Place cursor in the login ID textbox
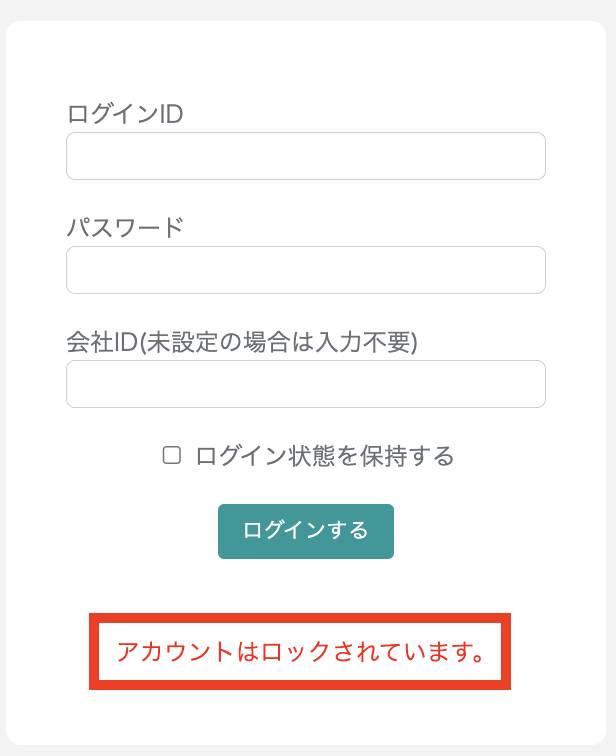The image size is (616, 756). pos(305,156)
